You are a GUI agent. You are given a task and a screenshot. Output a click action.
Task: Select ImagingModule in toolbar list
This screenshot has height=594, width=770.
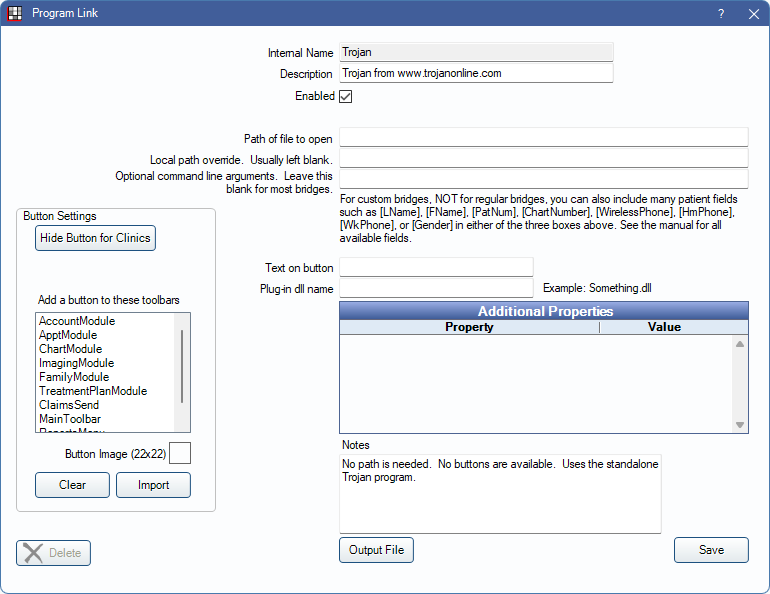76,363
